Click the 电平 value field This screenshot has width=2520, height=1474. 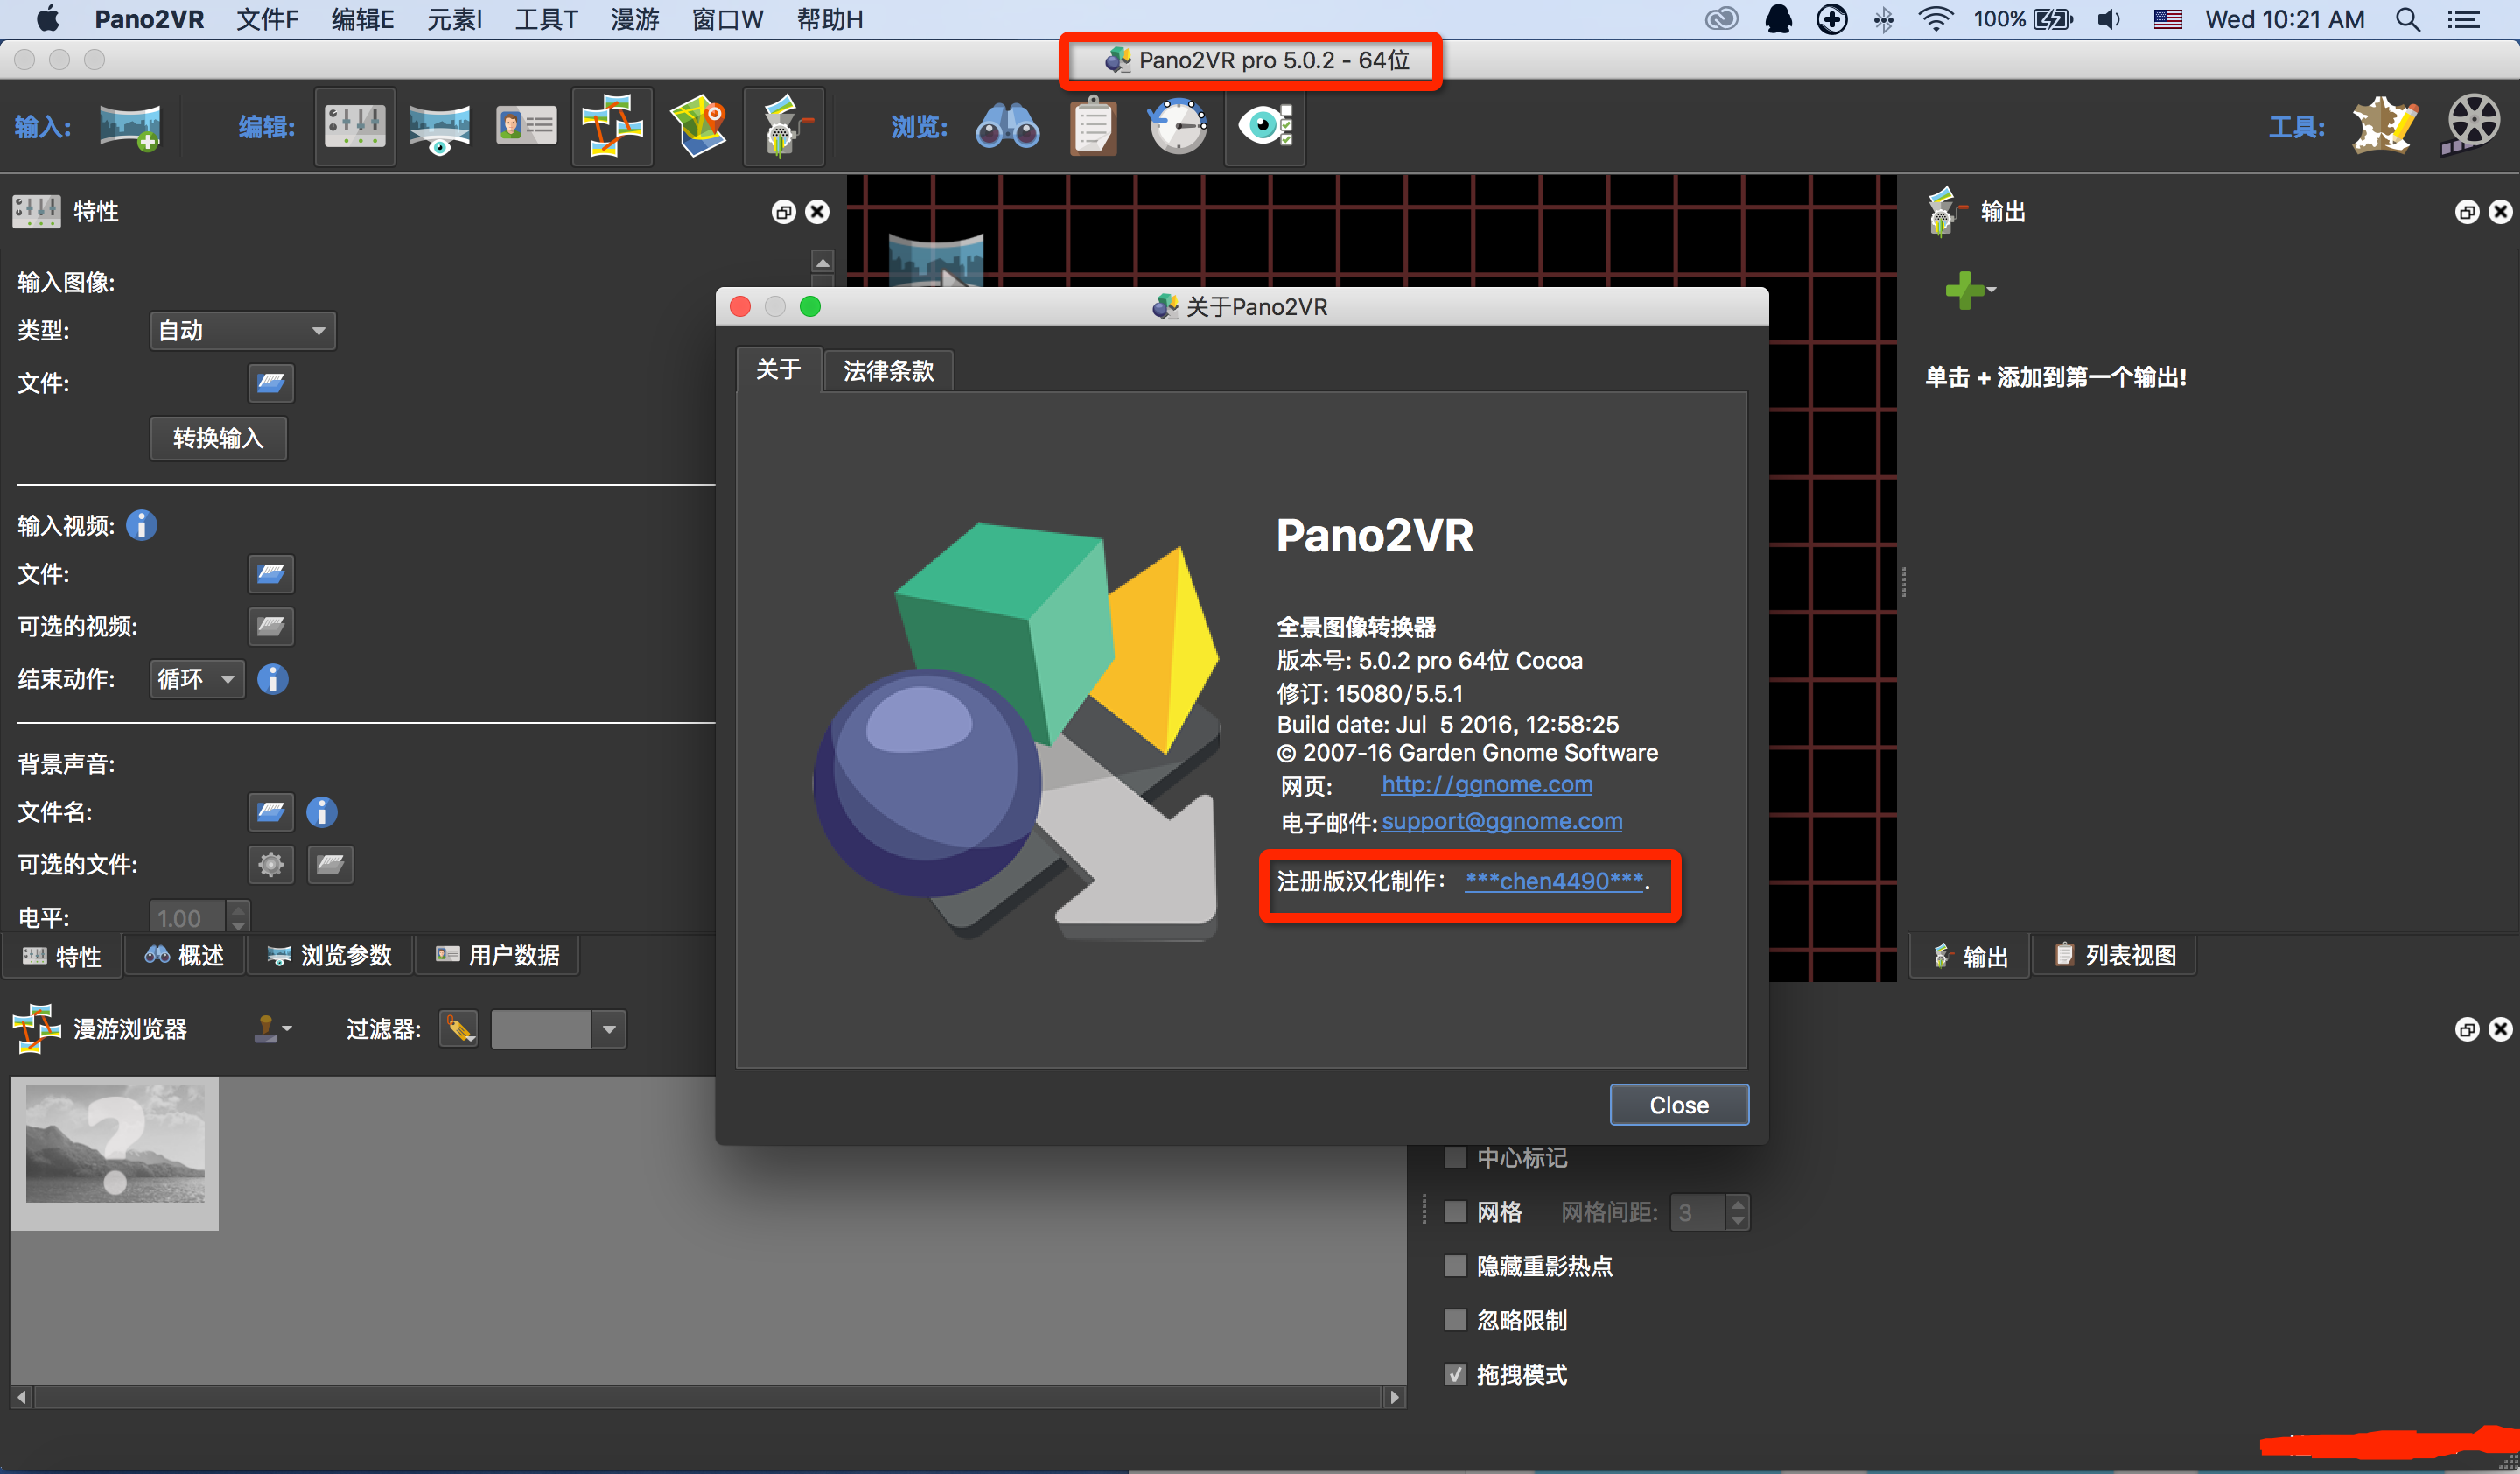click(188, 917)
